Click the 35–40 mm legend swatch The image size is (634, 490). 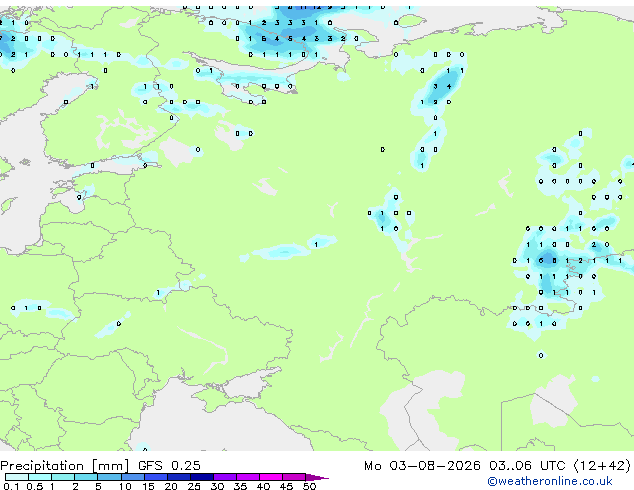tap(248, 477)
